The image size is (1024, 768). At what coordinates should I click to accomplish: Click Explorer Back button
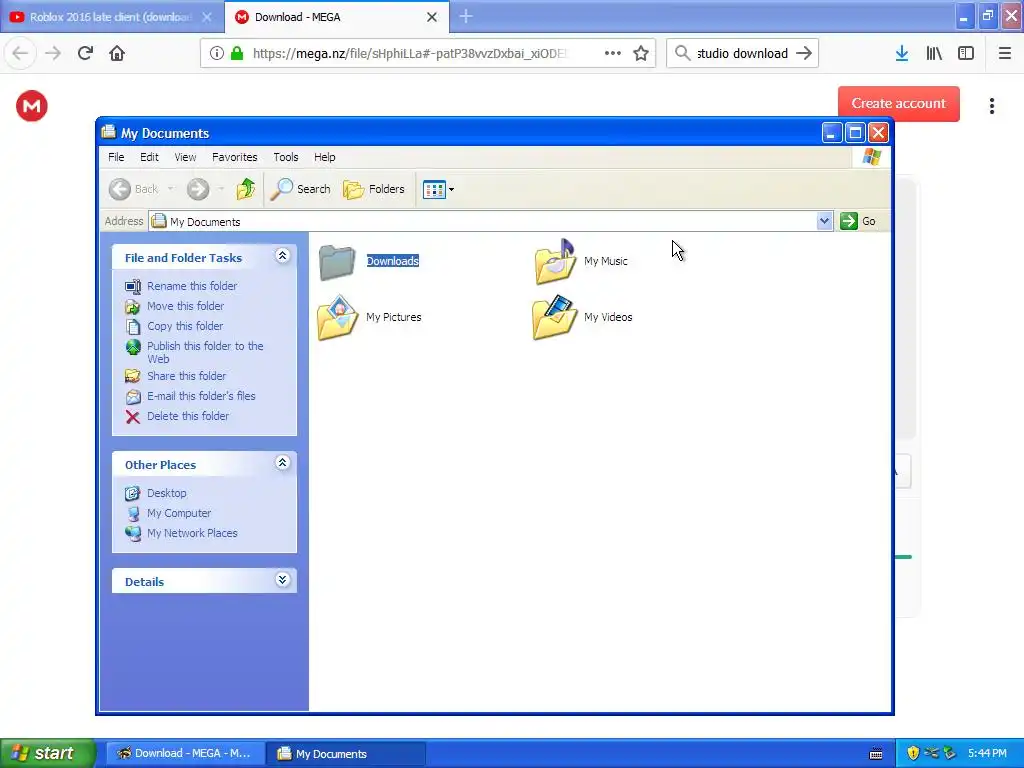coord(134,189)
